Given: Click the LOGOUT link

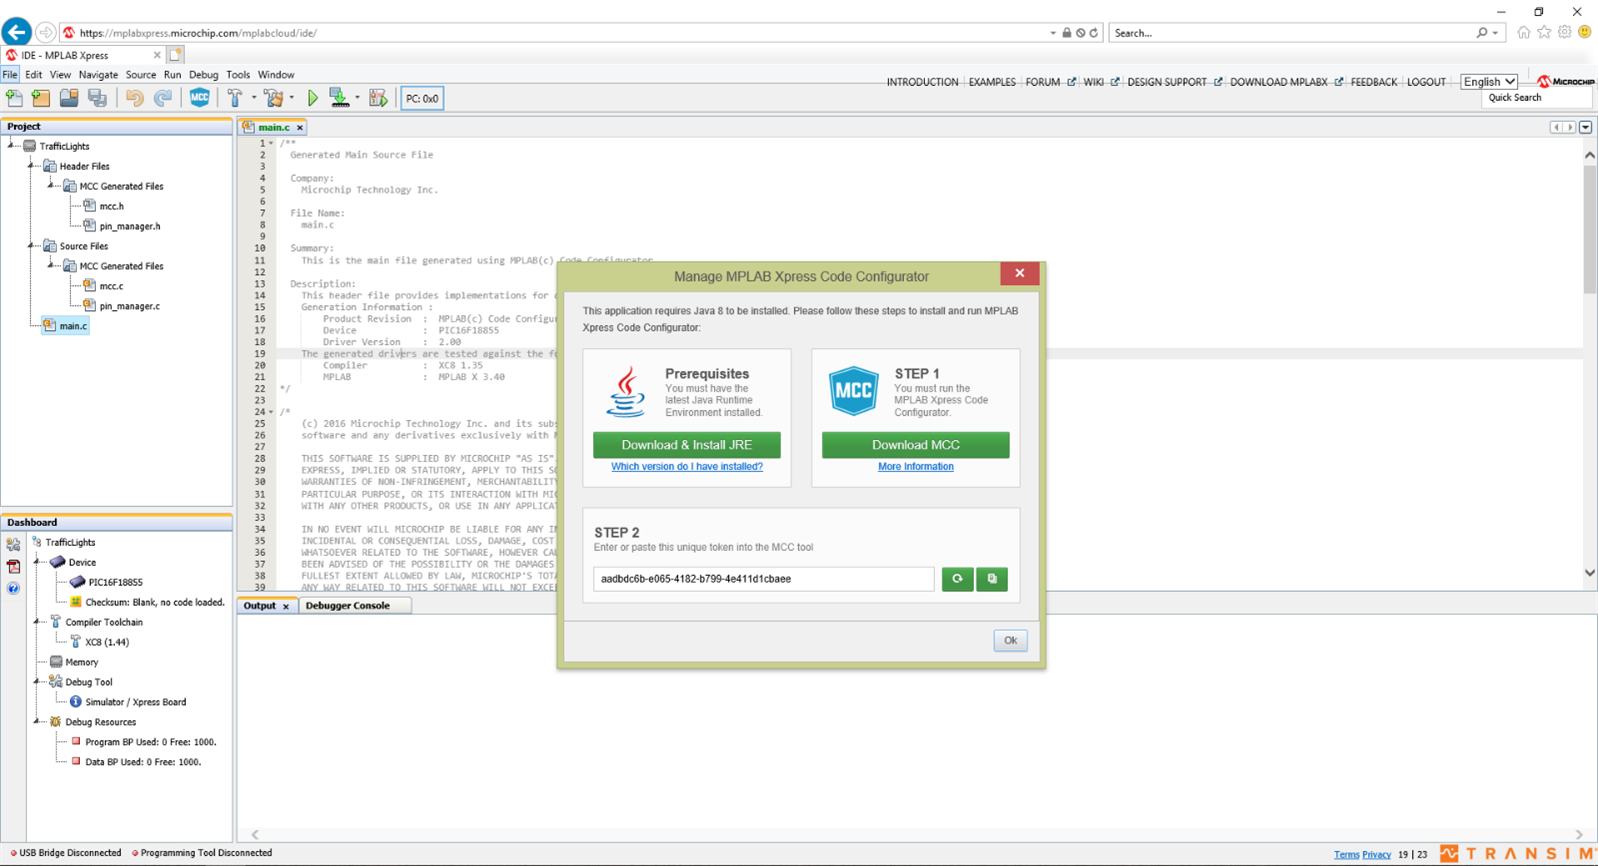Looking at the screenshot, I should 1426,82.
